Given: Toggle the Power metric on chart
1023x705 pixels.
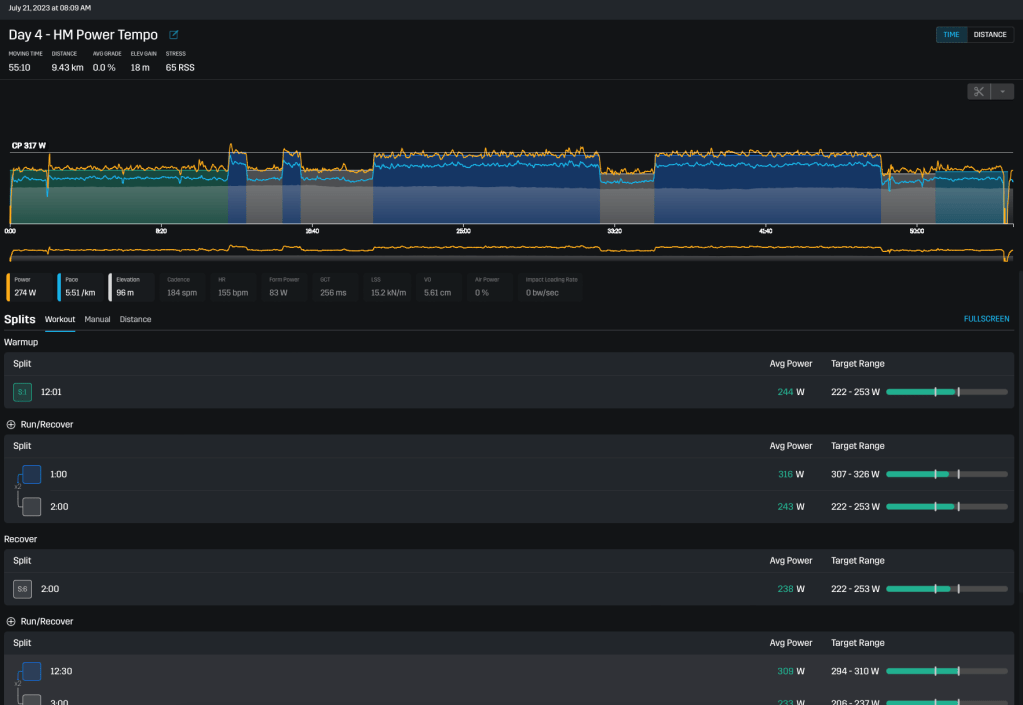Looking at the screenshot, I should 29,287.
